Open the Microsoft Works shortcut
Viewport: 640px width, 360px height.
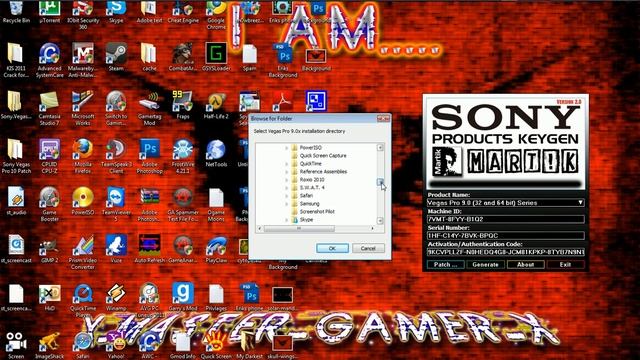point(83,108)
